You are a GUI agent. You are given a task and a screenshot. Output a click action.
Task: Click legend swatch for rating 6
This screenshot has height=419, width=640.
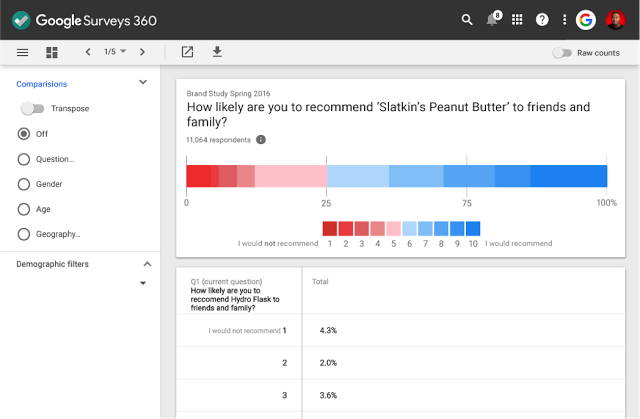pos(409,228)
